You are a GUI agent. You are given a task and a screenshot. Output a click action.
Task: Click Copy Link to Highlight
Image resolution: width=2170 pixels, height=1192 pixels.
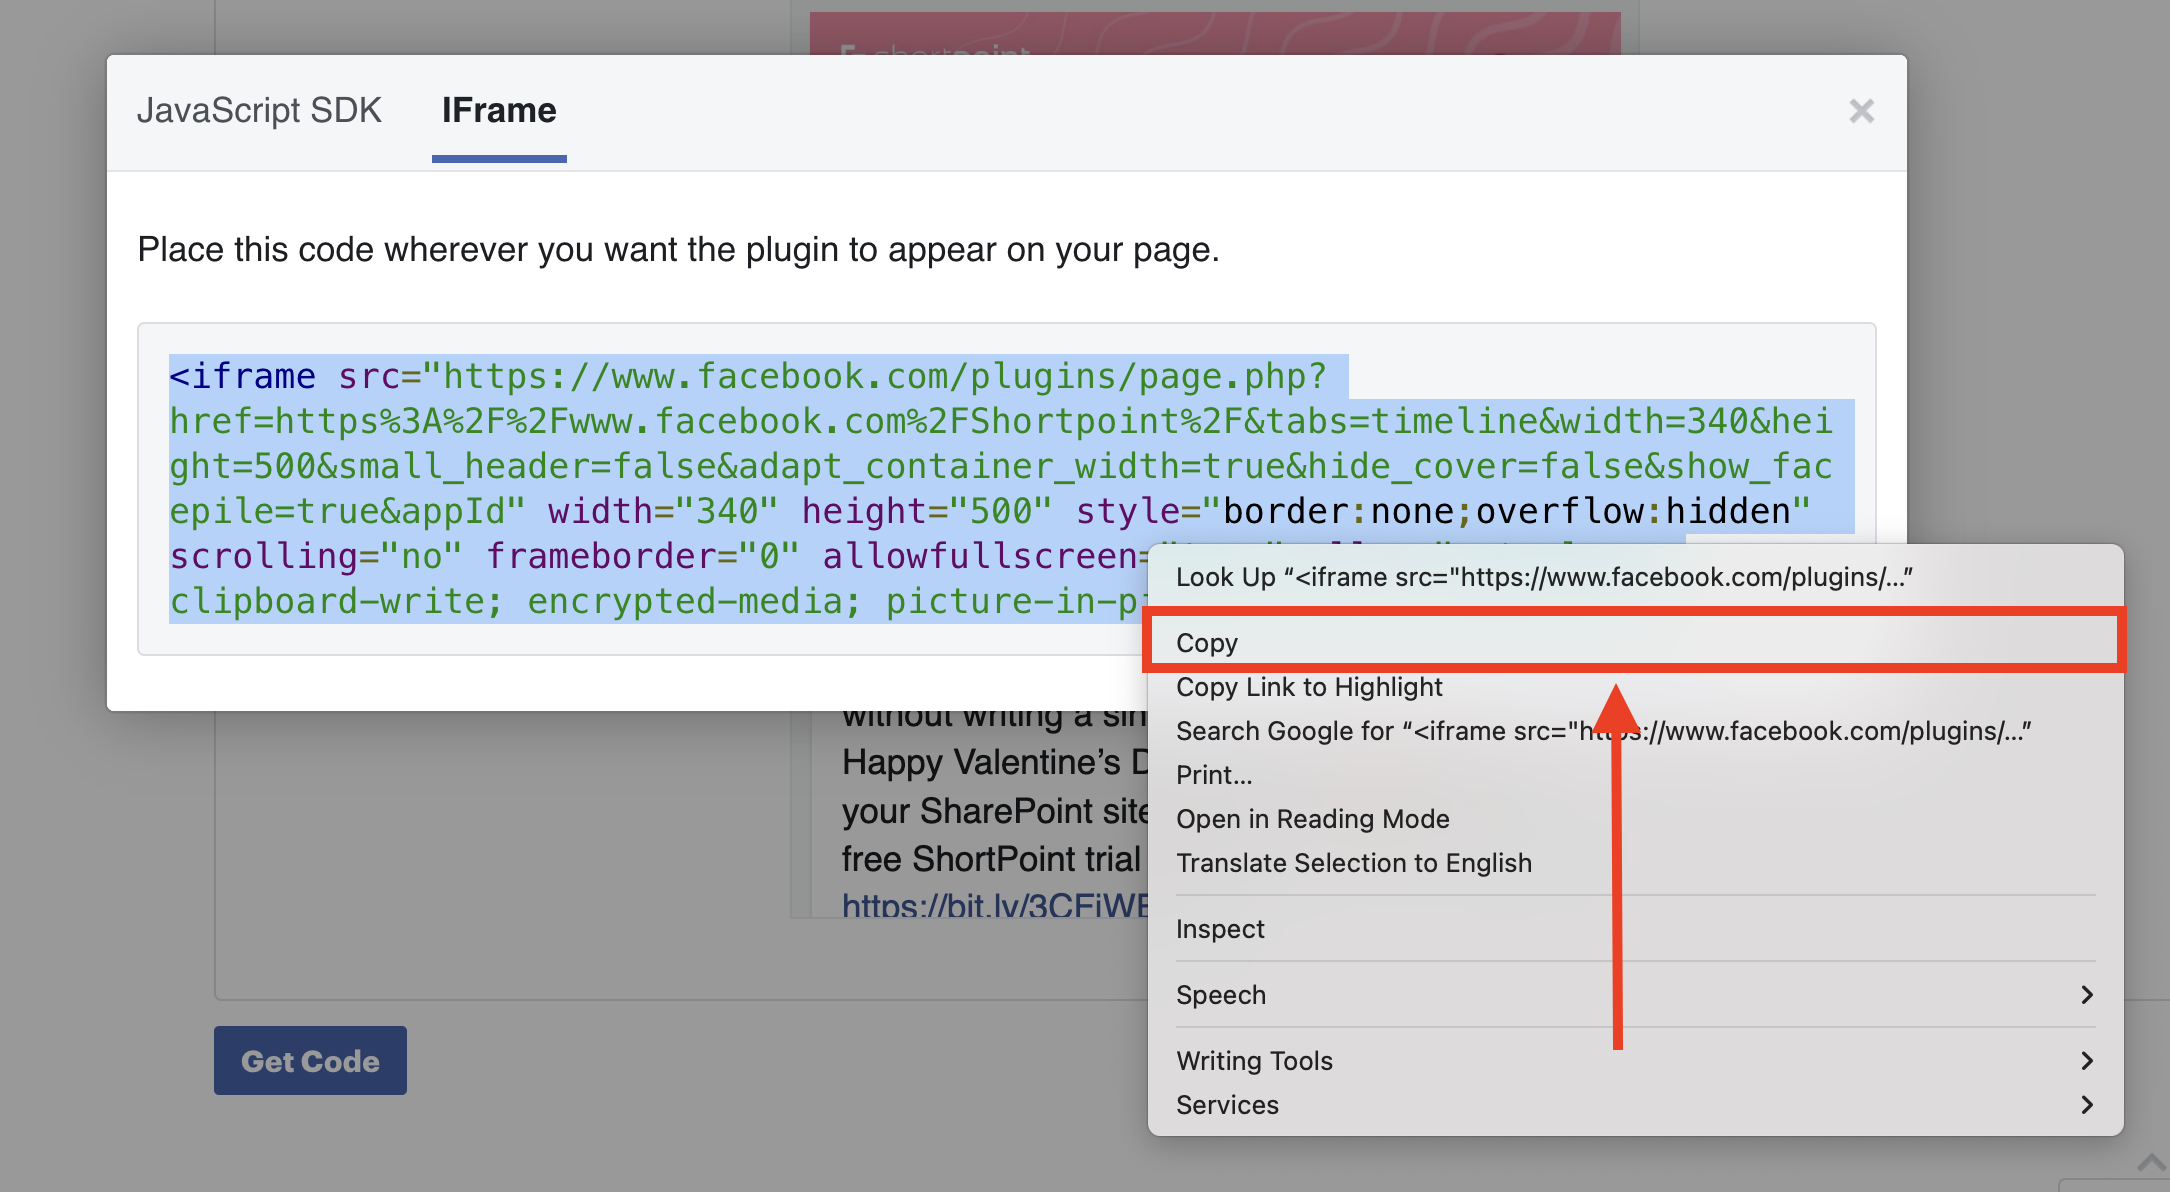point(1309,687)
